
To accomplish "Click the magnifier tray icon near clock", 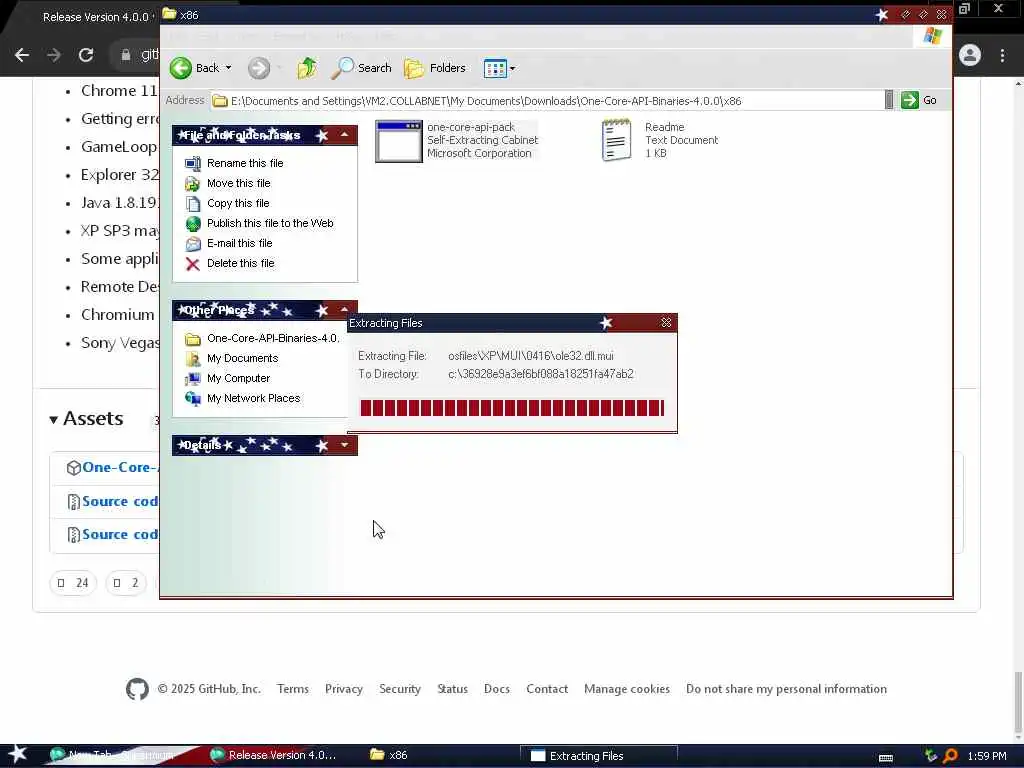I will pos(950,756).
